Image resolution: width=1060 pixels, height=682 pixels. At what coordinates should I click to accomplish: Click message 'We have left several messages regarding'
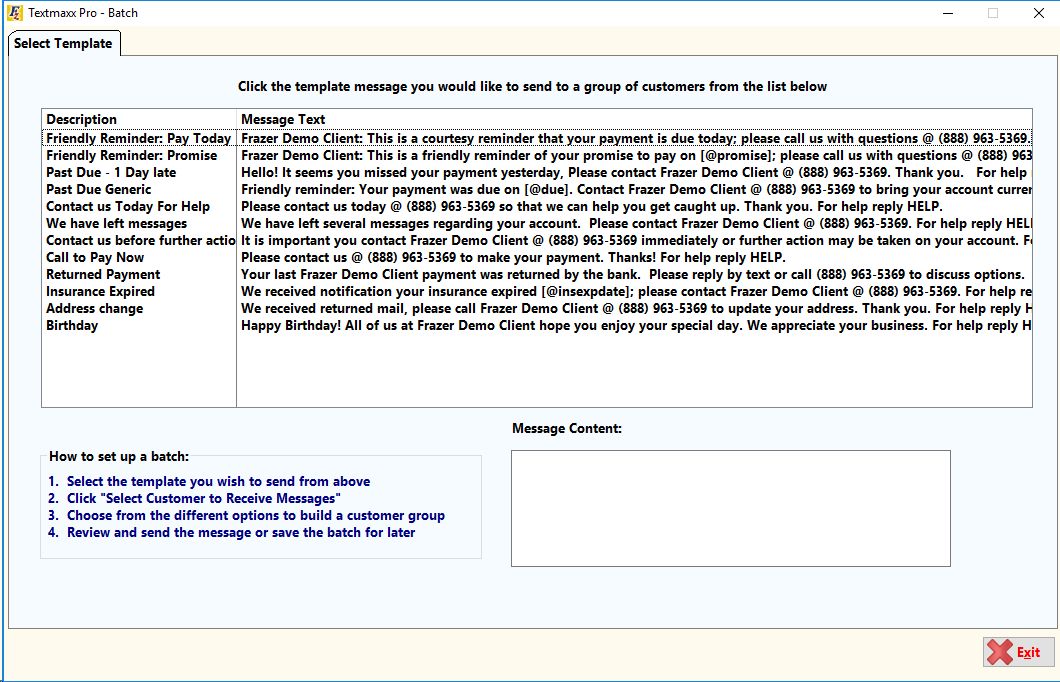[635, 223]
